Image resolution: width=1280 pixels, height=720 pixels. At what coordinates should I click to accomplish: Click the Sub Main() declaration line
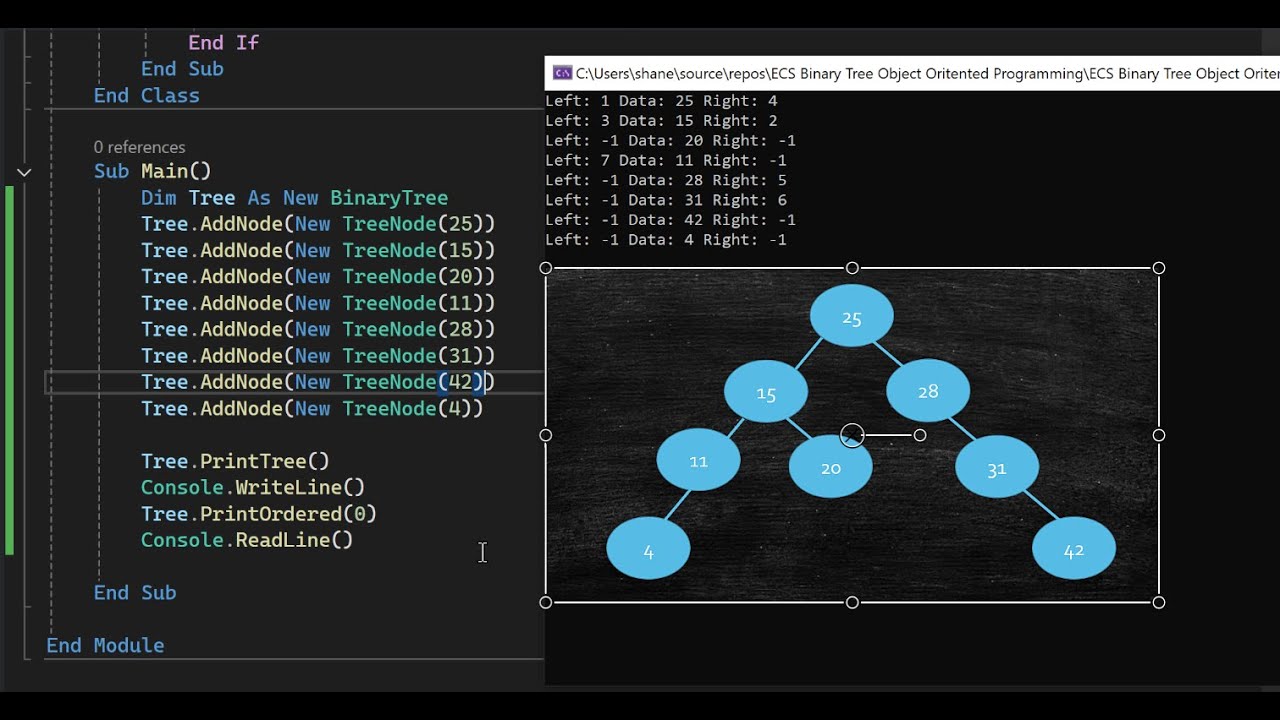click(x=152, y=171)
